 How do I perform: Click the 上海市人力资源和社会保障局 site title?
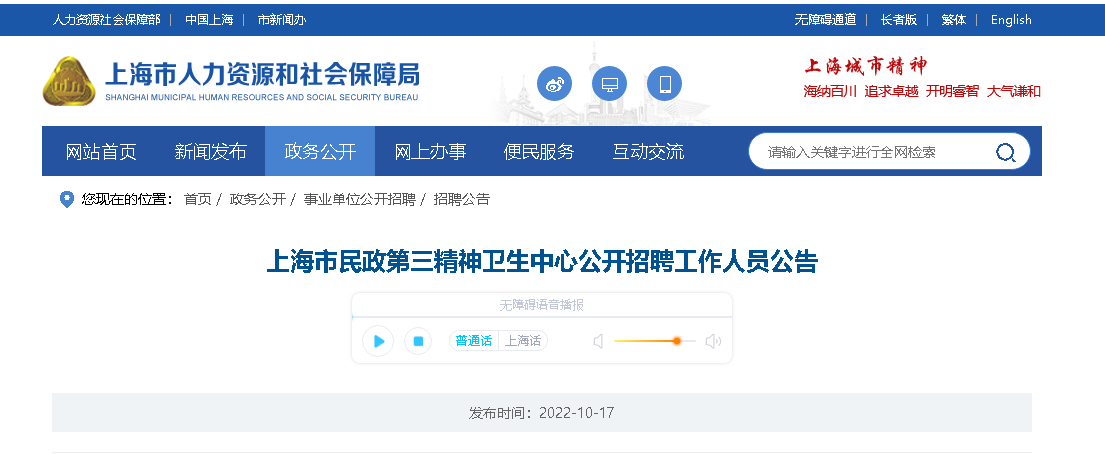tap(261, 74)
